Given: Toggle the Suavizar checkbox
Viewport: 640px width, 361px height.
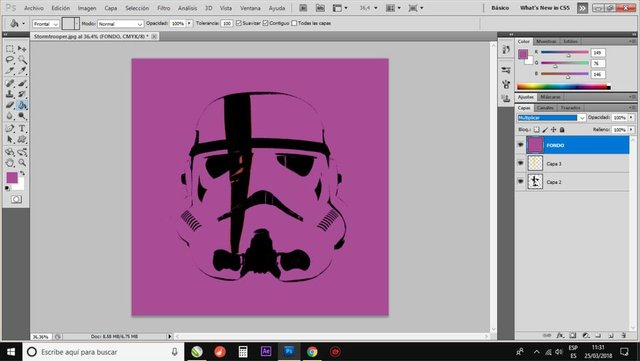Looking at the screenshot, I should [239, 23].
